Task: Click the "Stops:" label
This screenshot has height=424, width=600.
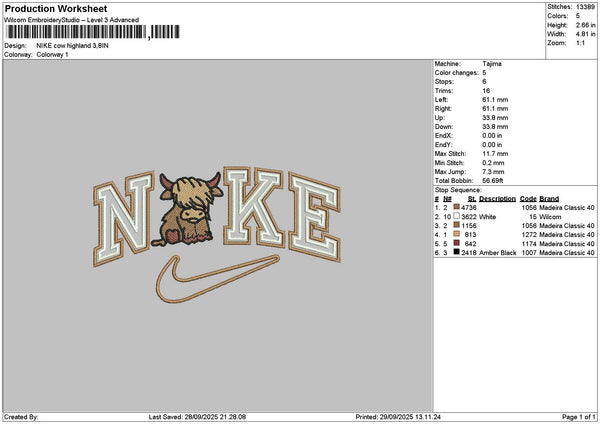Action: (444, 82)
